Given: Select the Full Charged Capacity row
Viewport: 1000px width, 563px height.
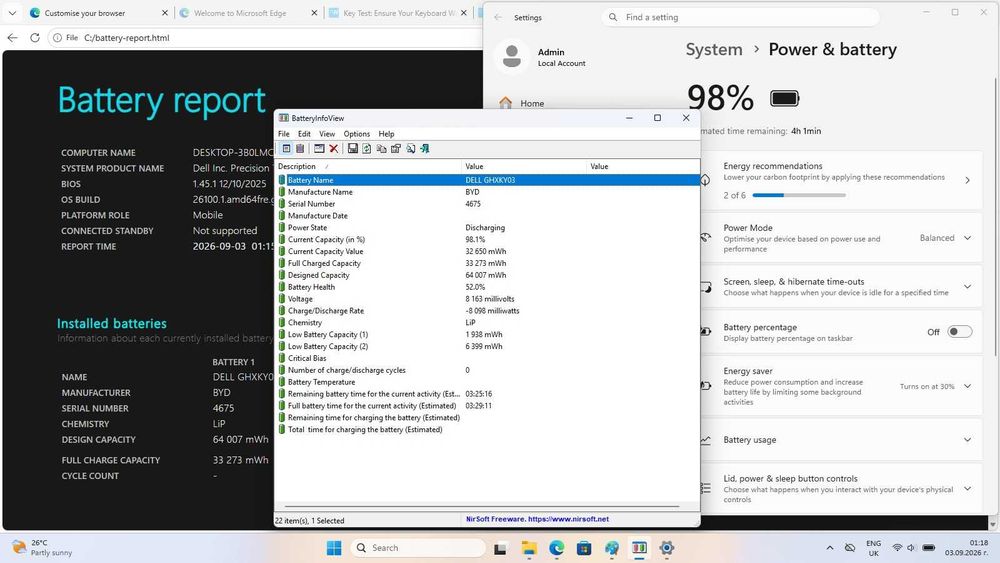Looking at the screenshot, I should click(488, 263).
